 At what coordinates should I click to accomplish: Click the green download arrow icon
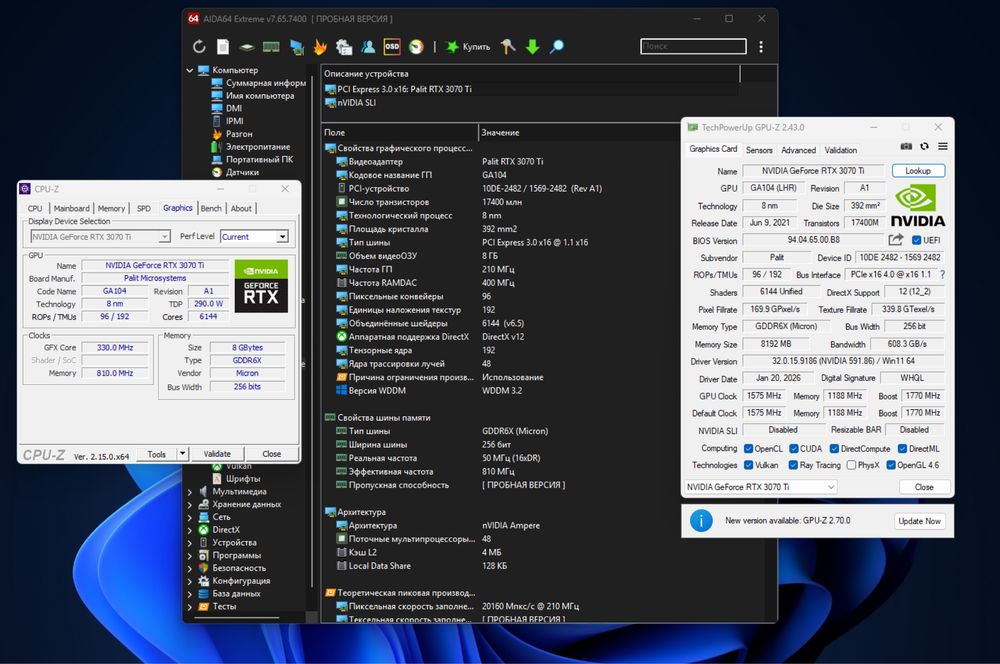[x=532, y=47]
